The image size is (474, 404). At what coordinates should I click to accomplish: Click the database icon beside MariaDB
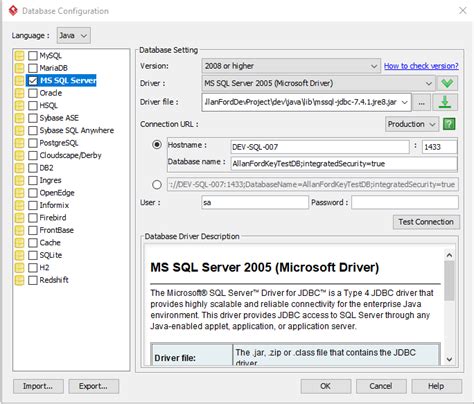(x=19, y=68)
